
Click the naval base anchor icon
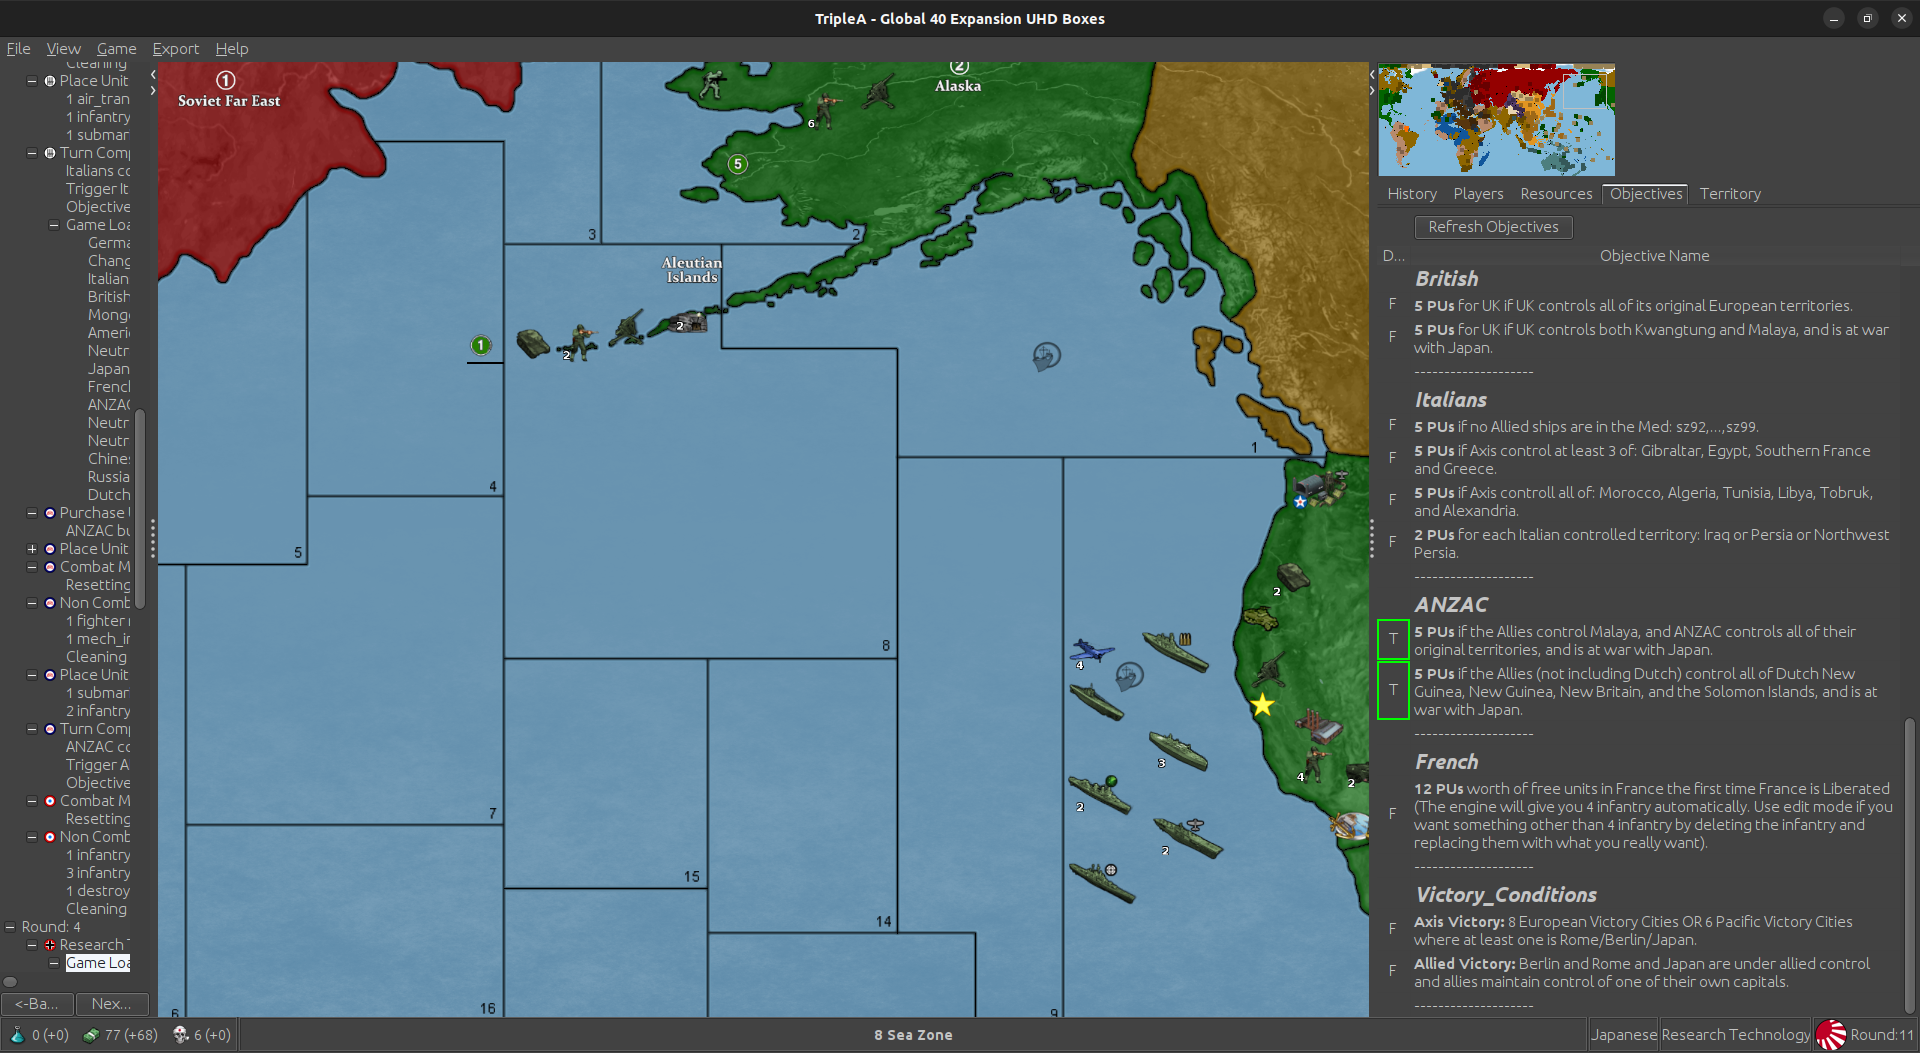coord(1350,826)
